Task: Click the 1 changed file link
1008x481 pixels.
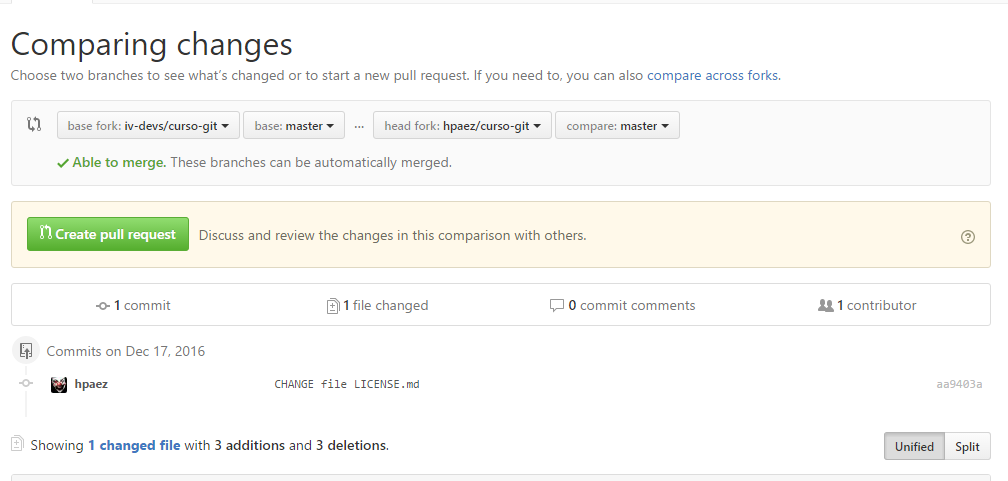Action: point(134,445)
